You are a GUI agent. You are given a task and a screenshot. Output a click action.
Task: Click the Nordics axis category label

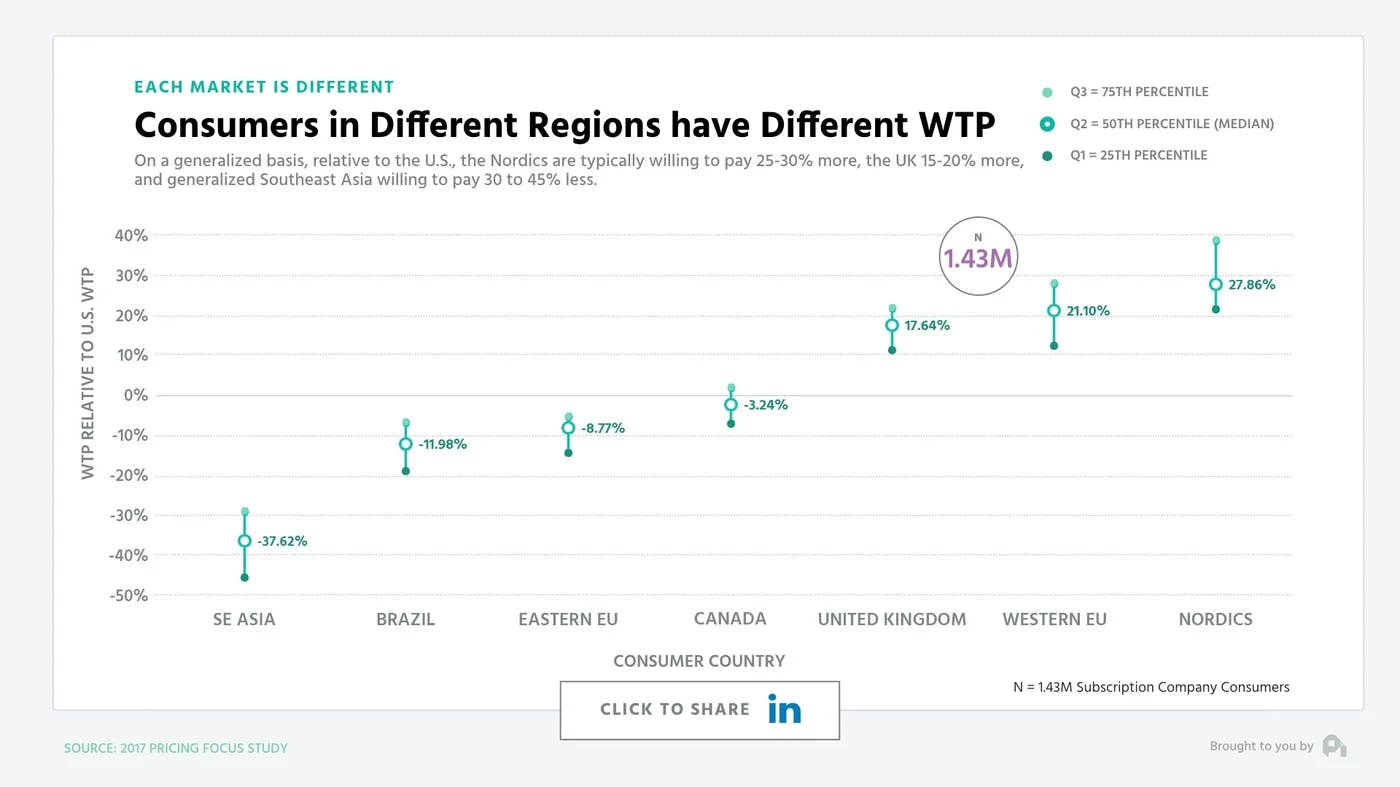click(x=1215, y=619)
